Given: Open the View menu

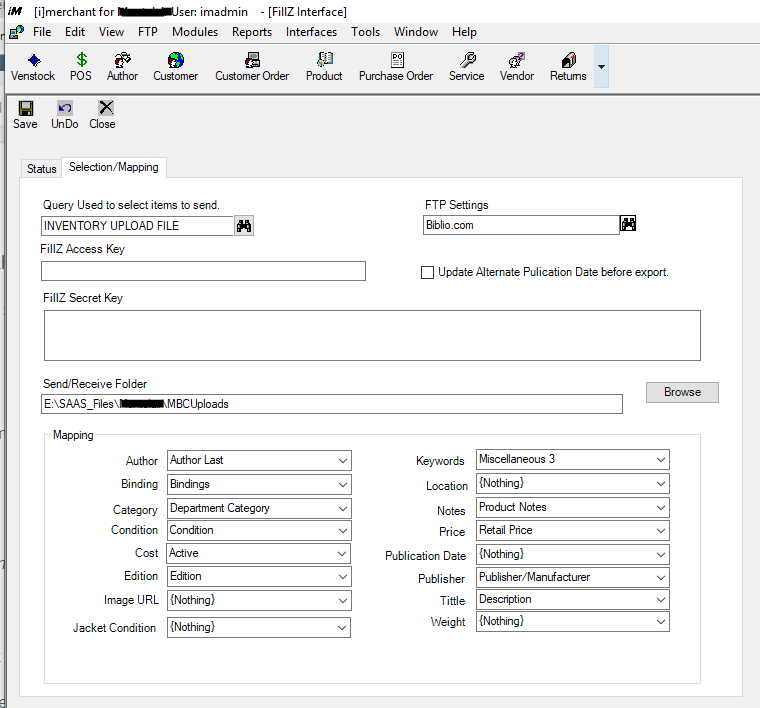Looking at the screenshot, I should pos(111,32).
